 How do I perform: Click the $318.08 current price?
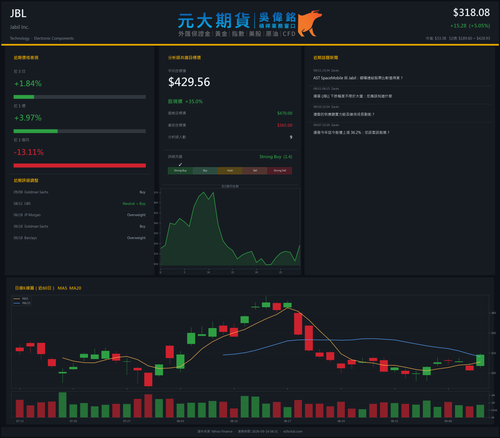pos(471,13)
